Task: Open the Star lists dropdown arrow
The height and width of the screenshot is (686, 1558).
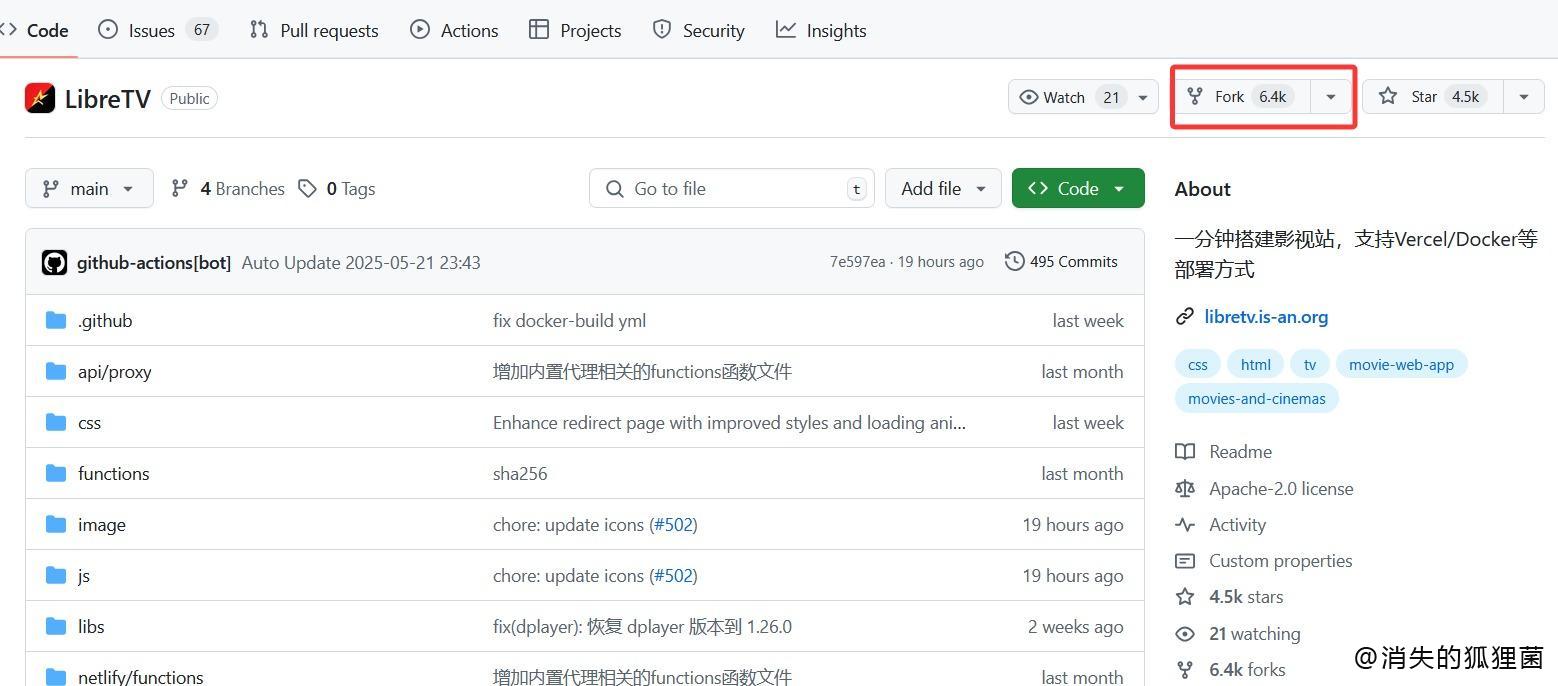Action: click(x=1524, y=97)
